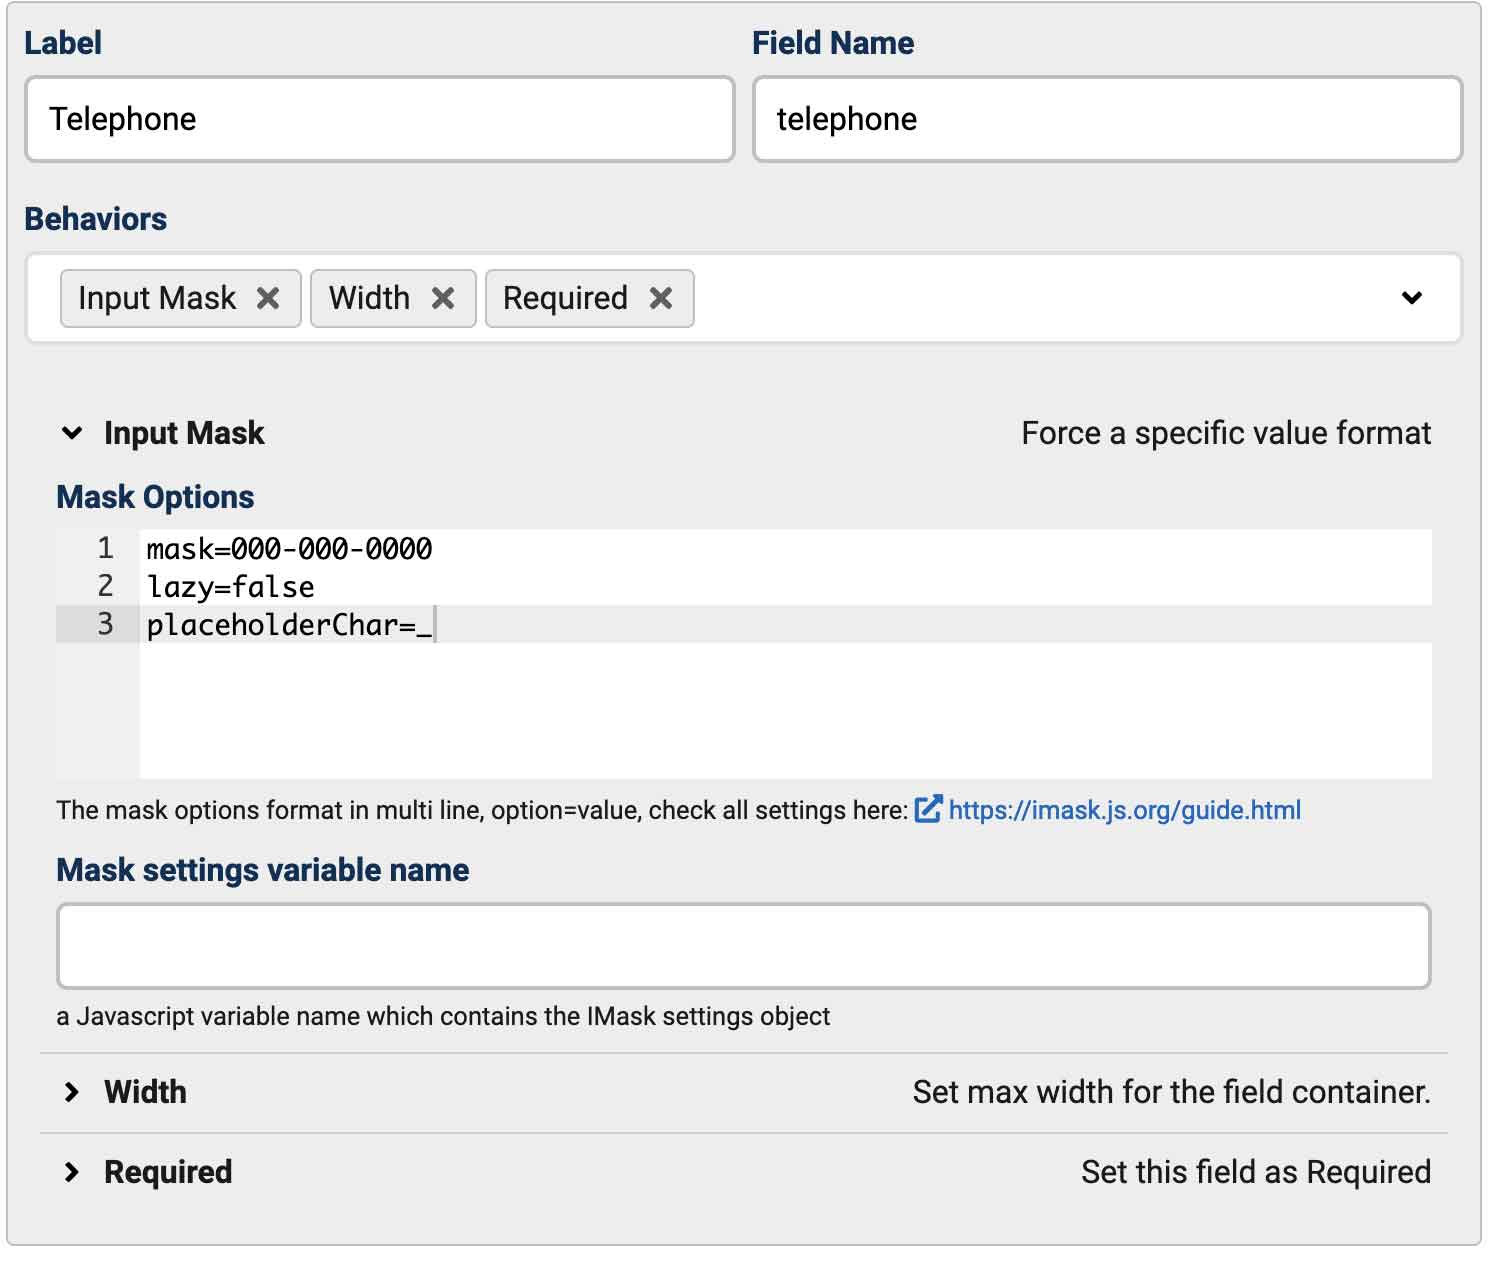Open the Behaviors dropdown arrow
Viewport: 1498px width, 1272px height.
(1411, 298)
